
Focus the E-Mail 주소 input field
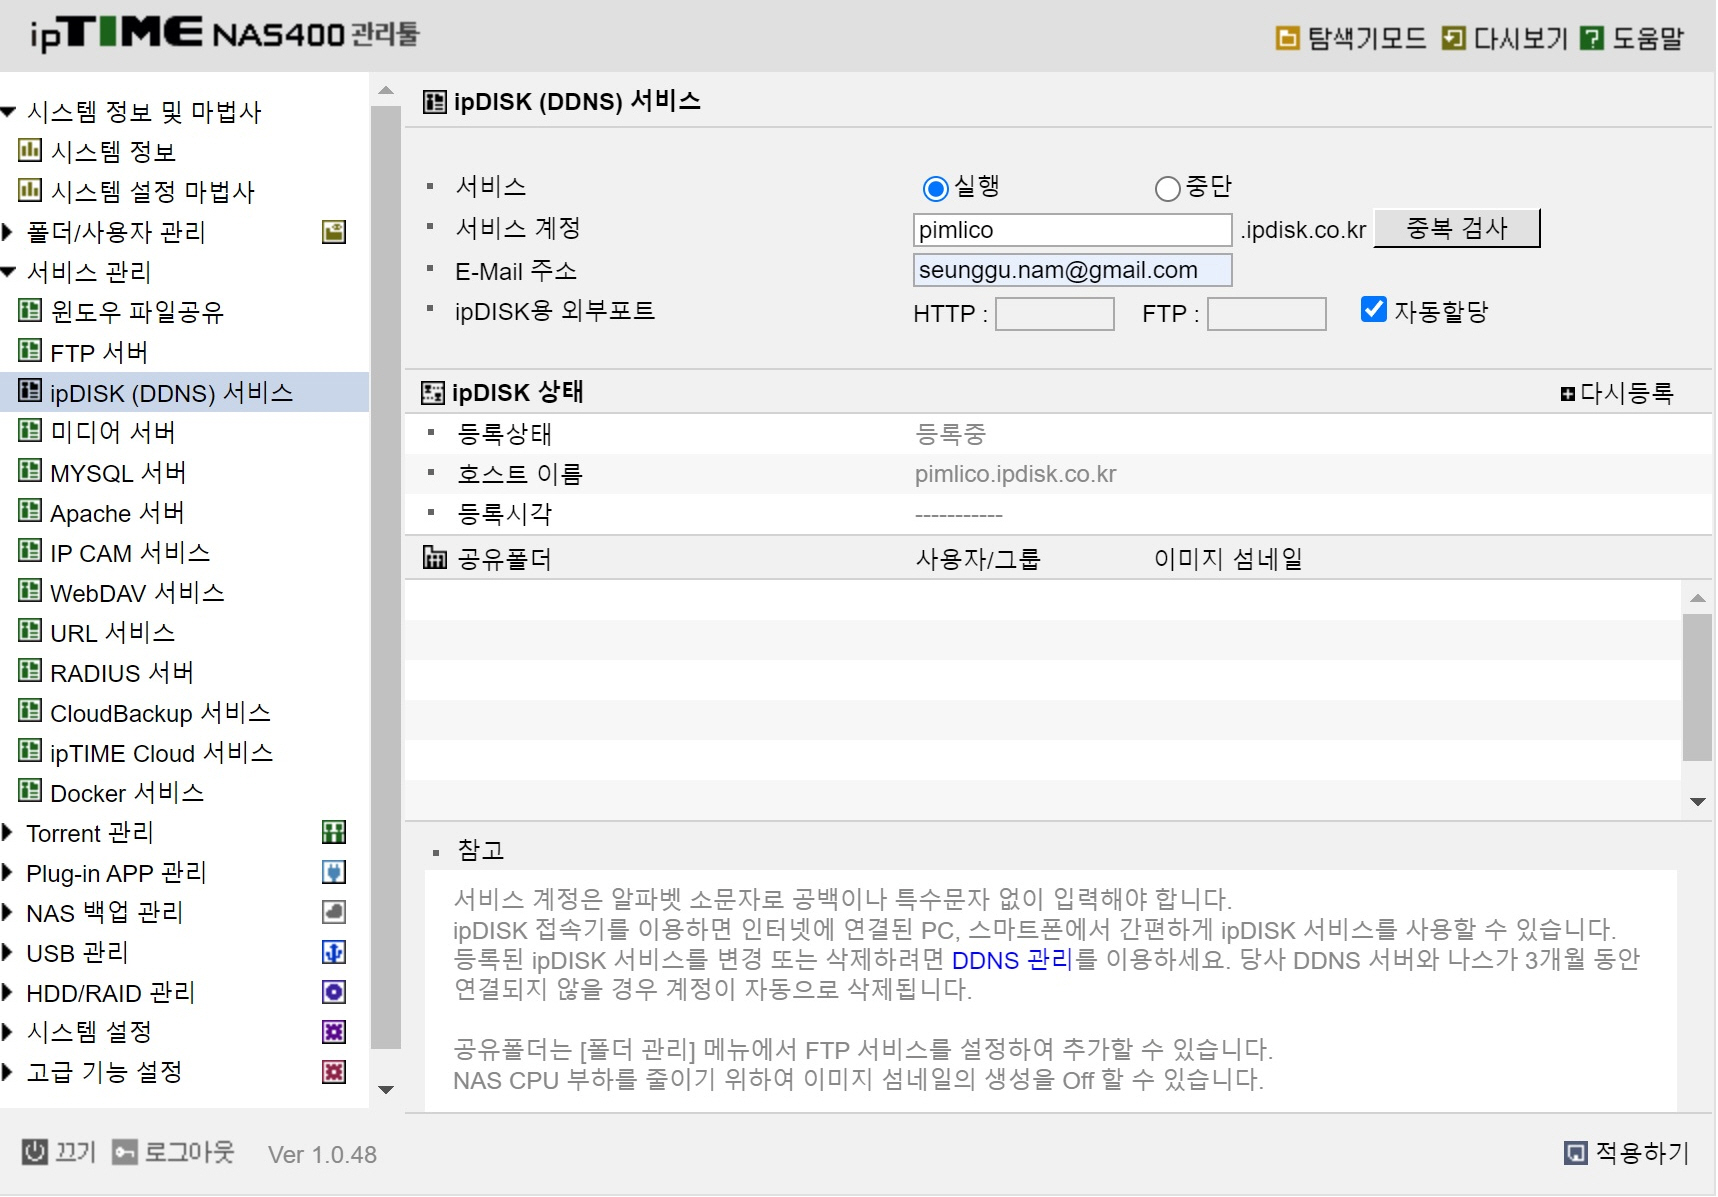(x=1072, y=270)
